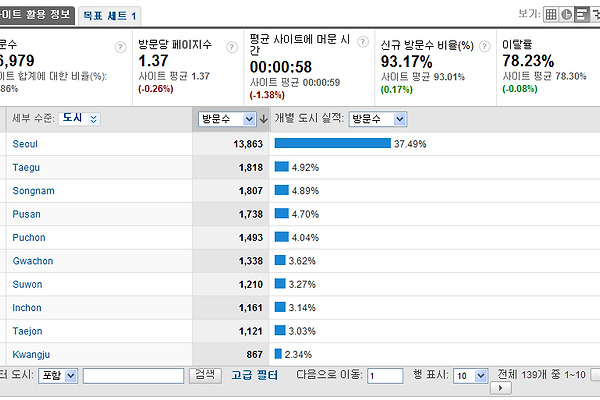This screenshot has height=400, width=600.
Task: Open the 고급 필터 advanced filter link
Action: pos(254,375)
